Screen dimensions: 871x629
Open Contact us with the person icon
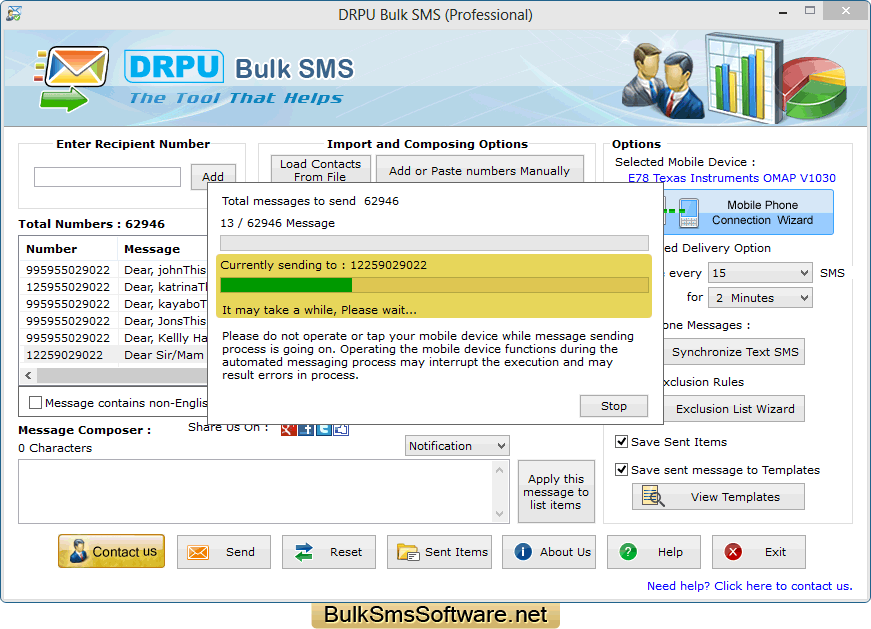pos(112,551)
